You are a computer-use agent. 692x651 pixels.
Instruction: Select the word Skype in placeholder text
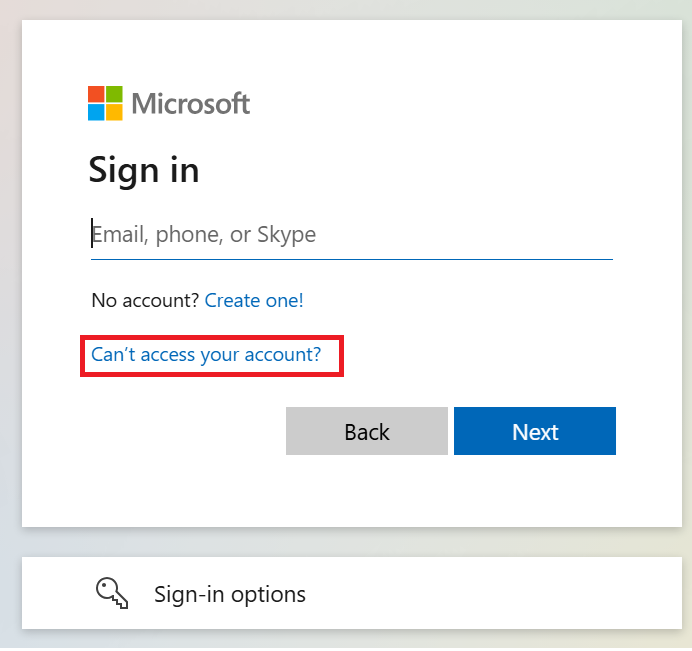[286, 235]
